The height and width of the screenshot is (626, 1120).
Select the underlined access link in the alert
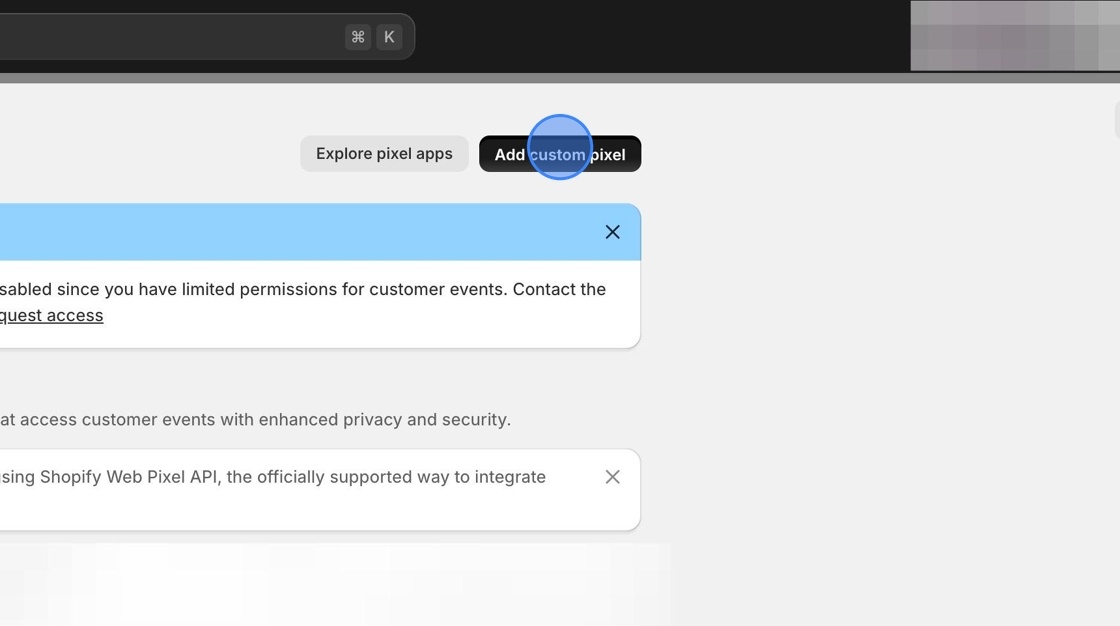tap(50, 315)
